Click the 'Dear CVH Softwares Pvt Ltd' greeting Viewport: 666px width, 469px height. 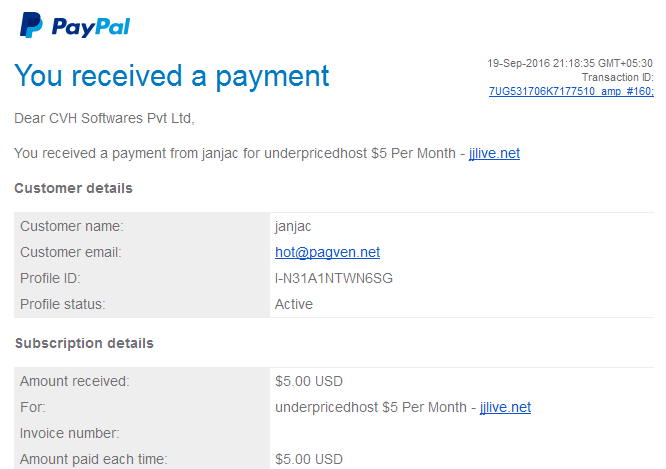tap(104, 118)
